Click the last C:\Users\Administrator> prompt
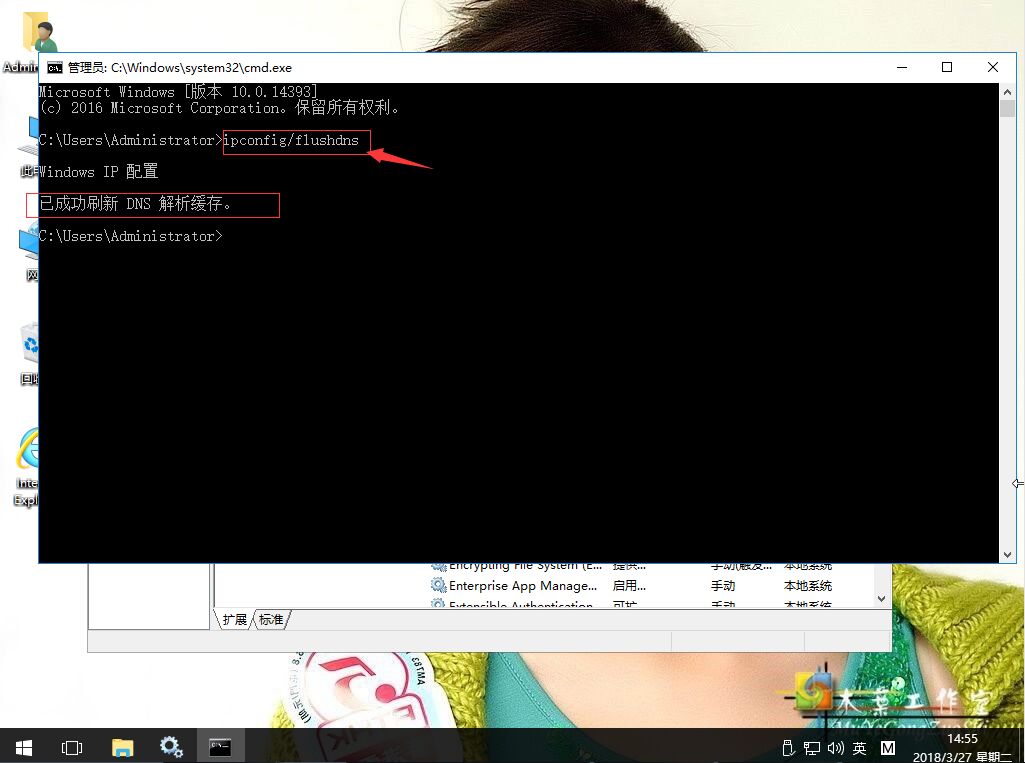 coord(131,236)
